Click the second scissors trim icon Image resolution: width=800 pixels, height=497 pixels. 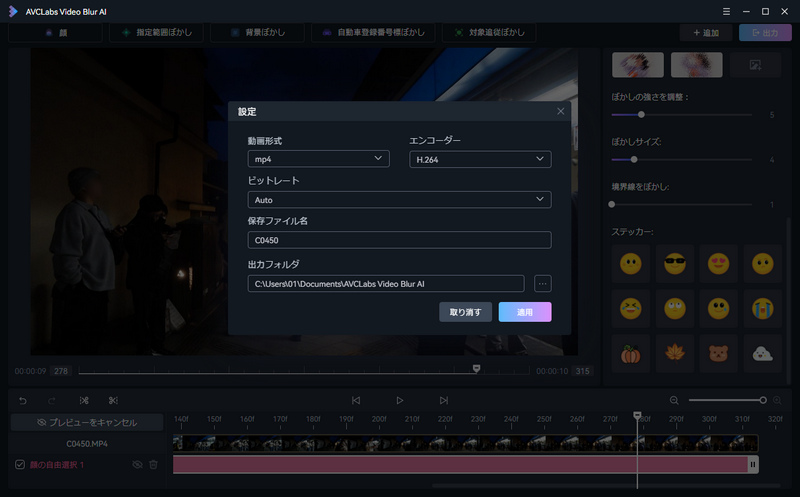click(113, 401)
